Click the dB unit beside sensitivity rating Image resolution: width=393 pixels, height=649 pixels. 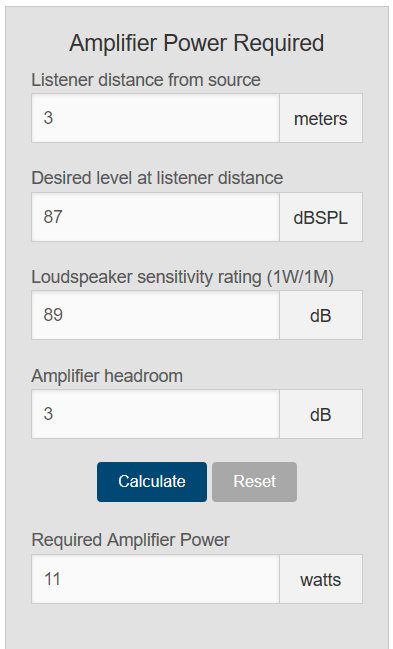click(321, 315)
